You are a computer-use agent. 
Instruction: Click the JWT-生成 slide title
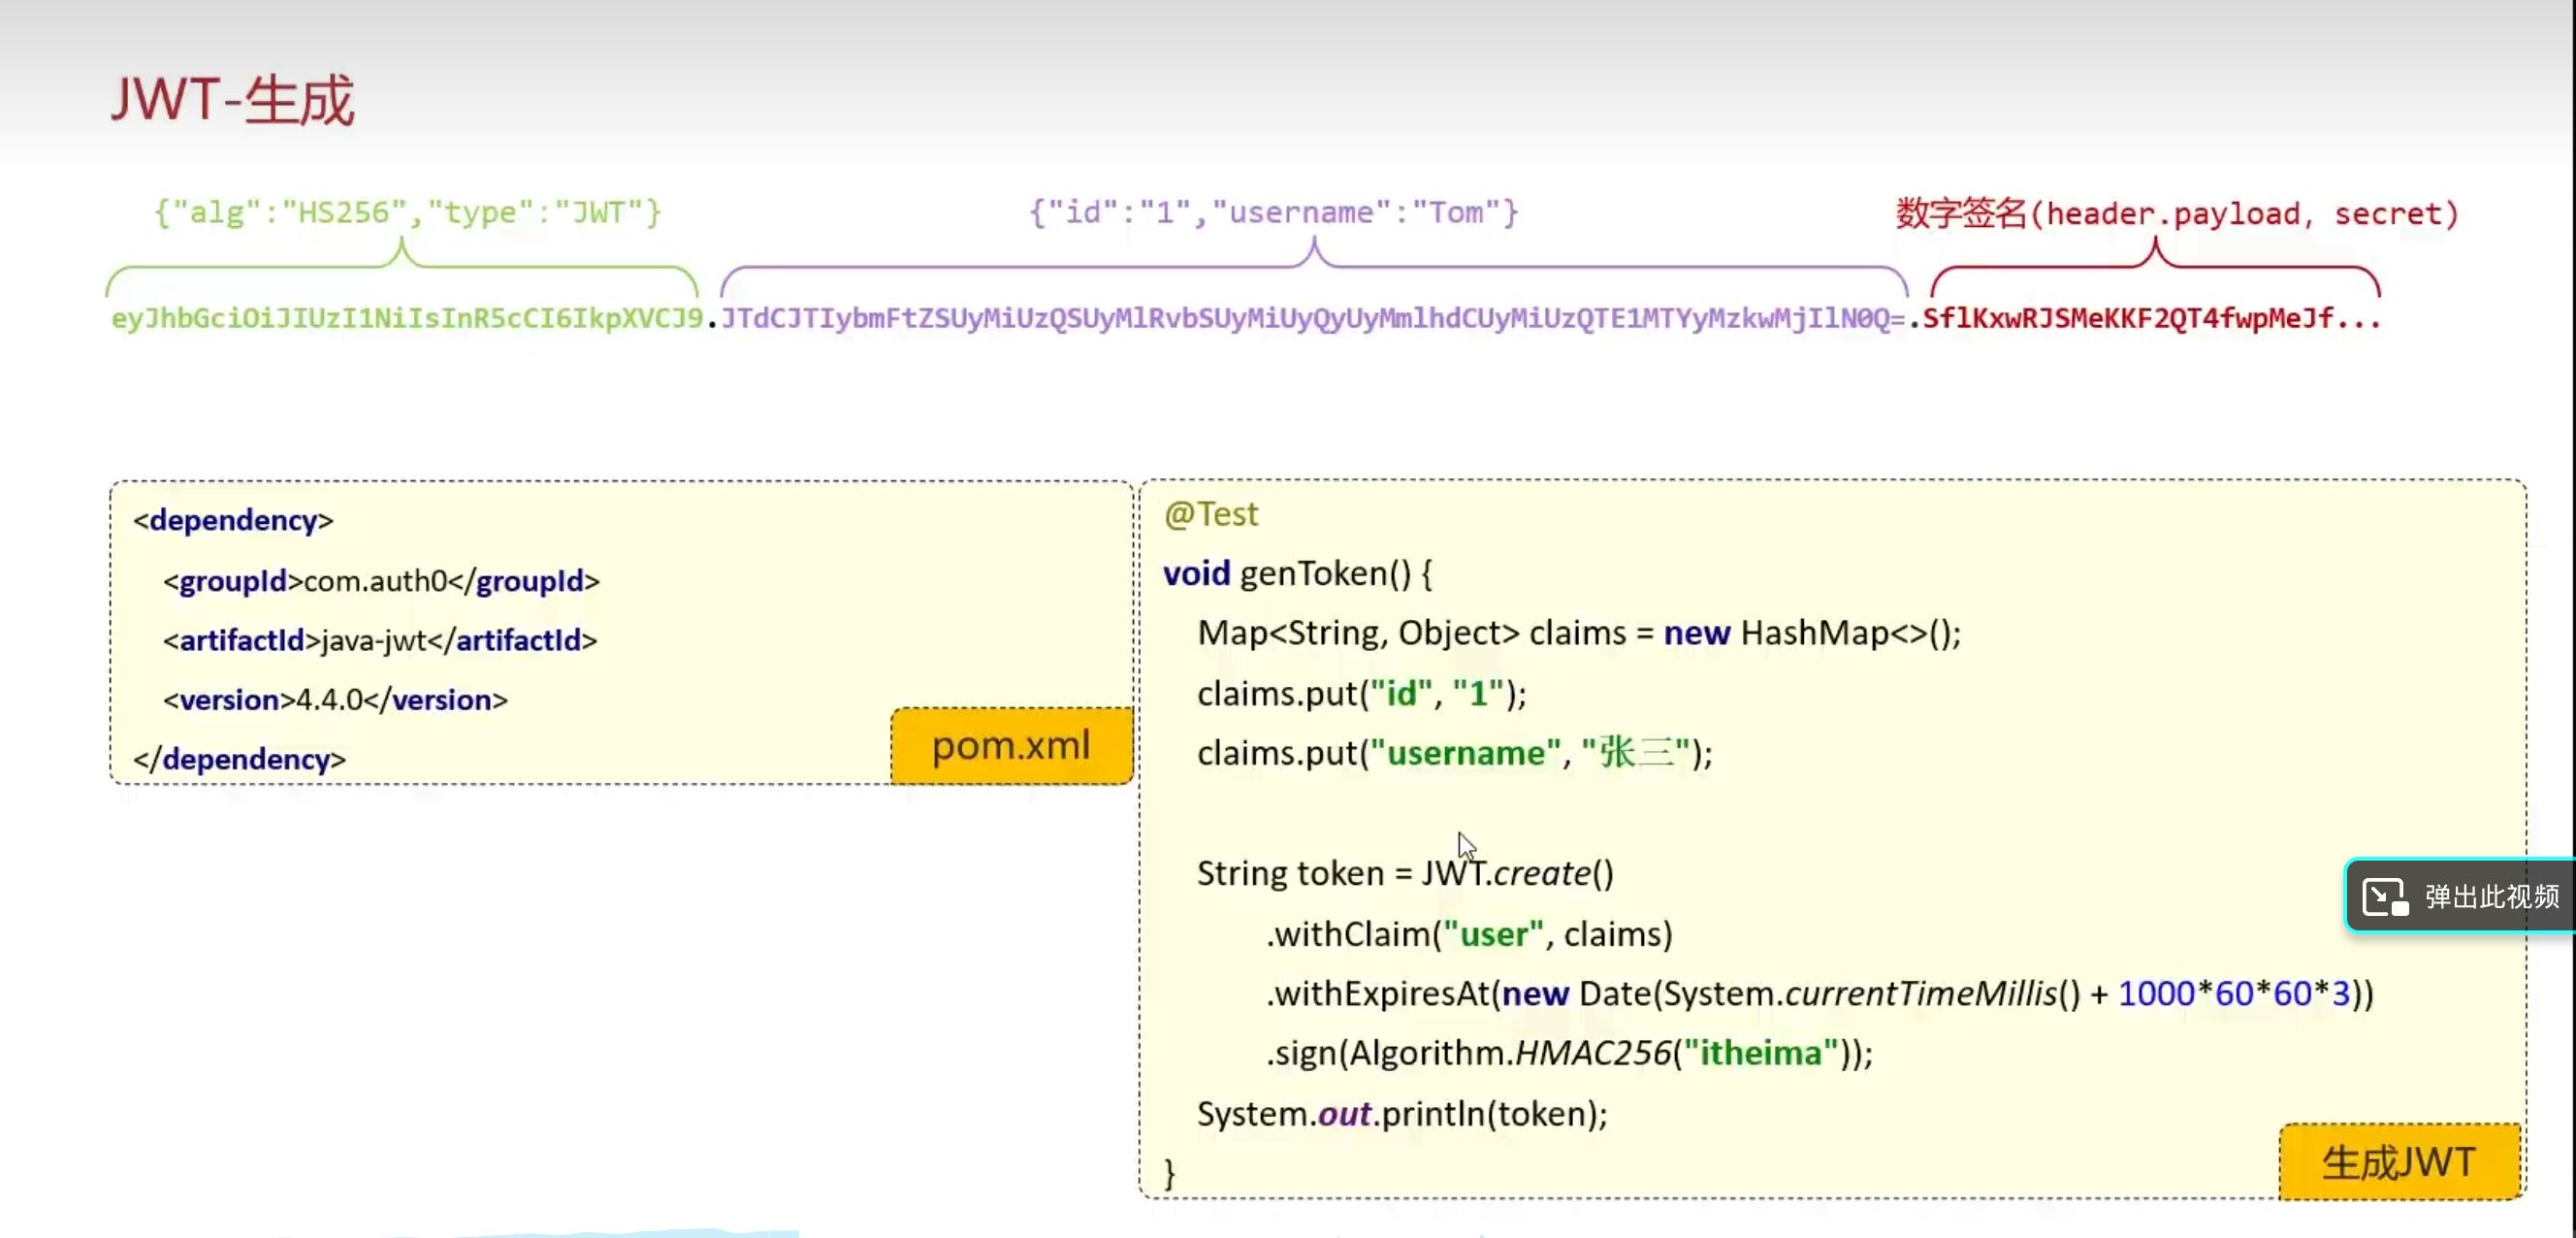(232, 100)
